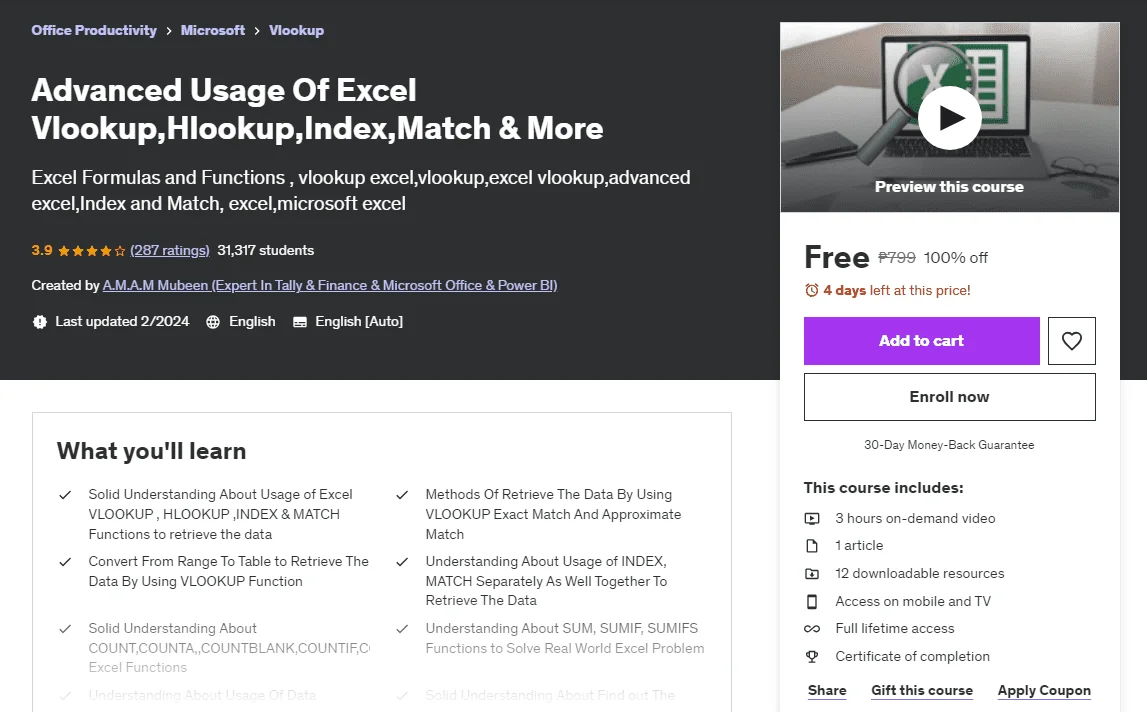Go to Microsoft breadcrumb category
This screenshot has width=1147, height=712.
[213, 30]
